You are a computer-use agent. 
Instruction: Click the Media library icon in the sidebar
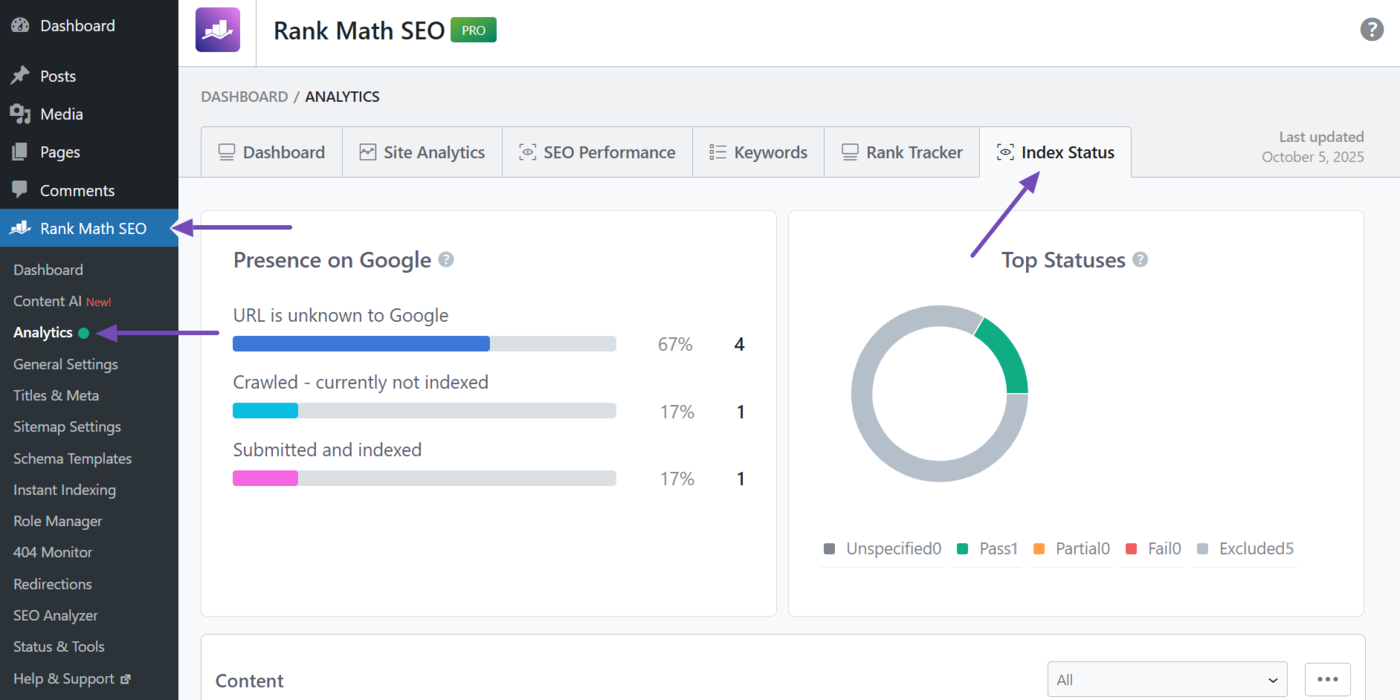(21, 114)
